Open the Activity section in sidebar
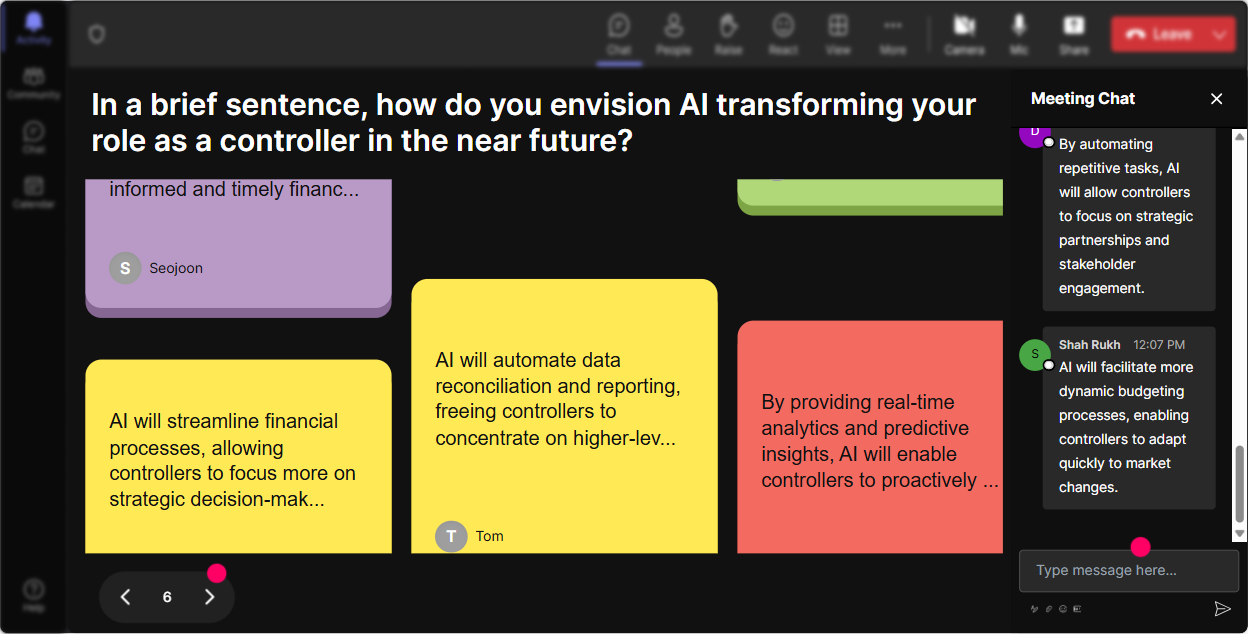Viewport: 1248px width, 634px height. [34, 28]
